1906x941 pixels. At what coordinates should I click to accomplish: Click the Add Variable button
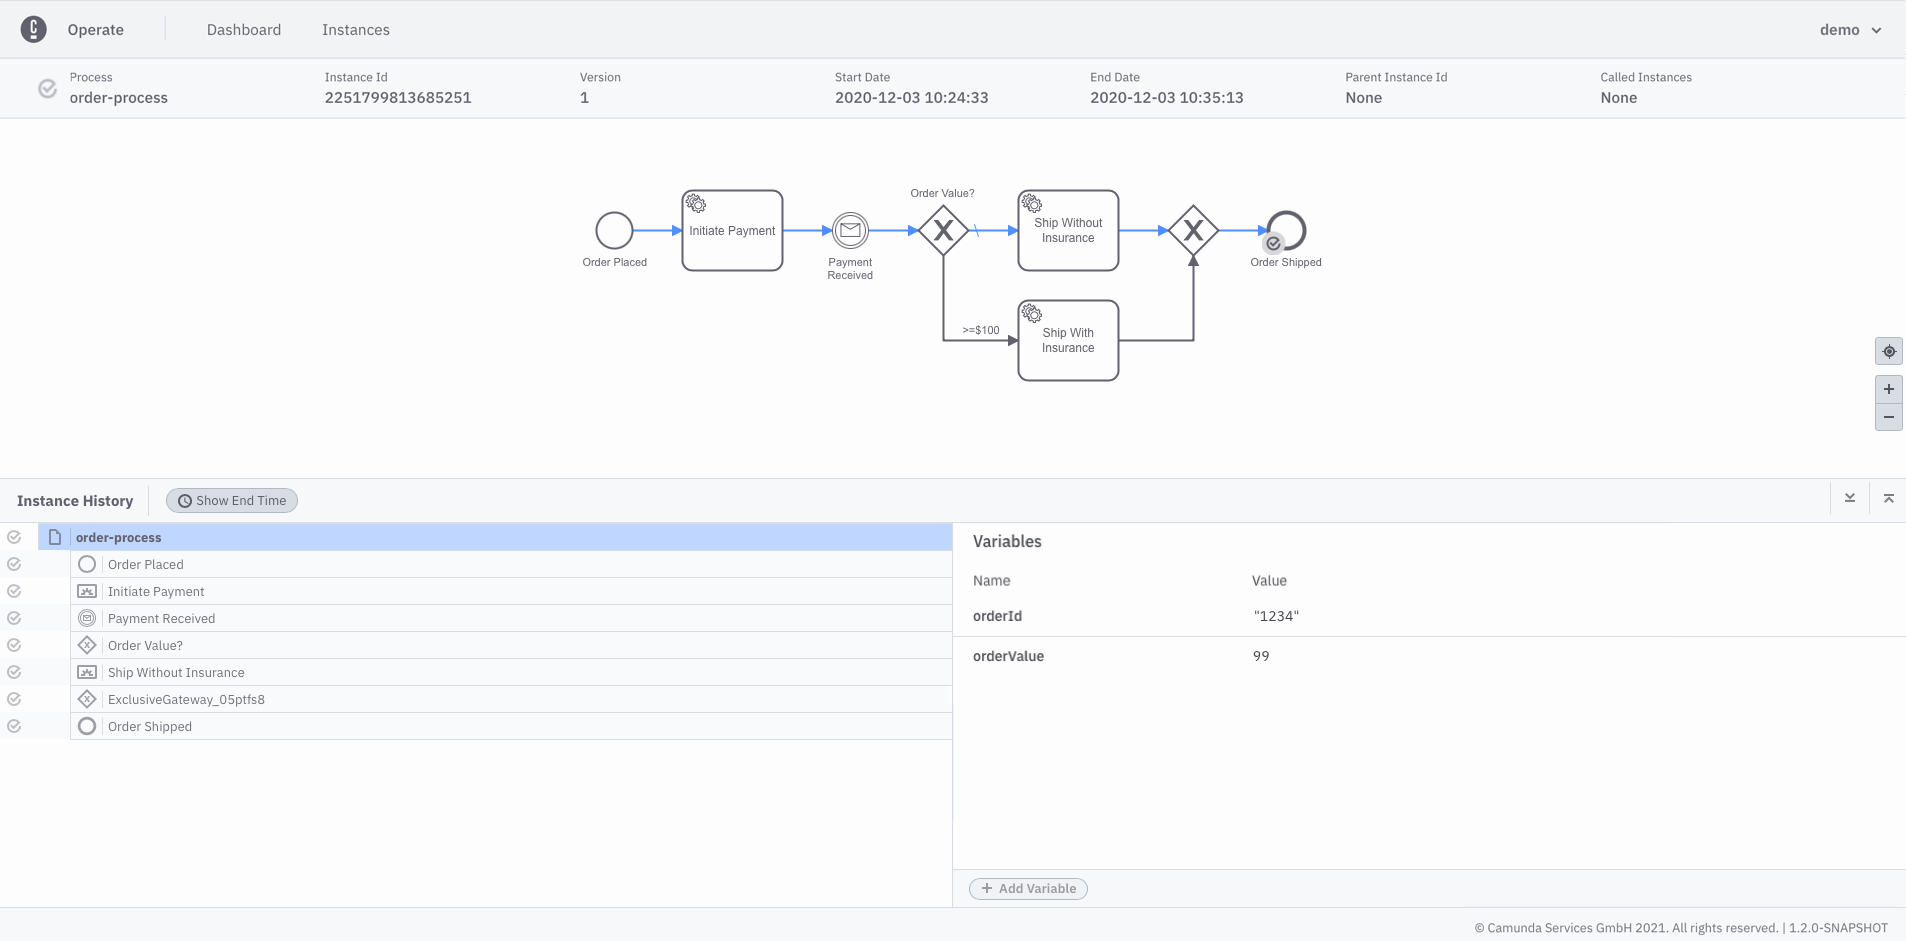pos(1027,888)
